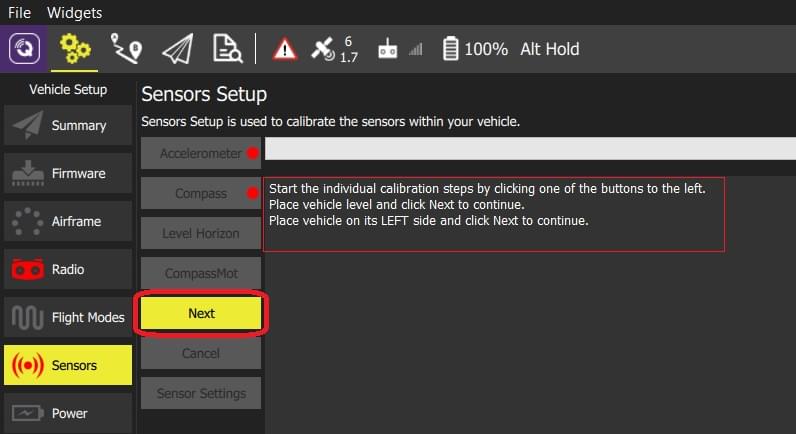
Task: Click the RC radio signal icon
Action: coord(398,49)
